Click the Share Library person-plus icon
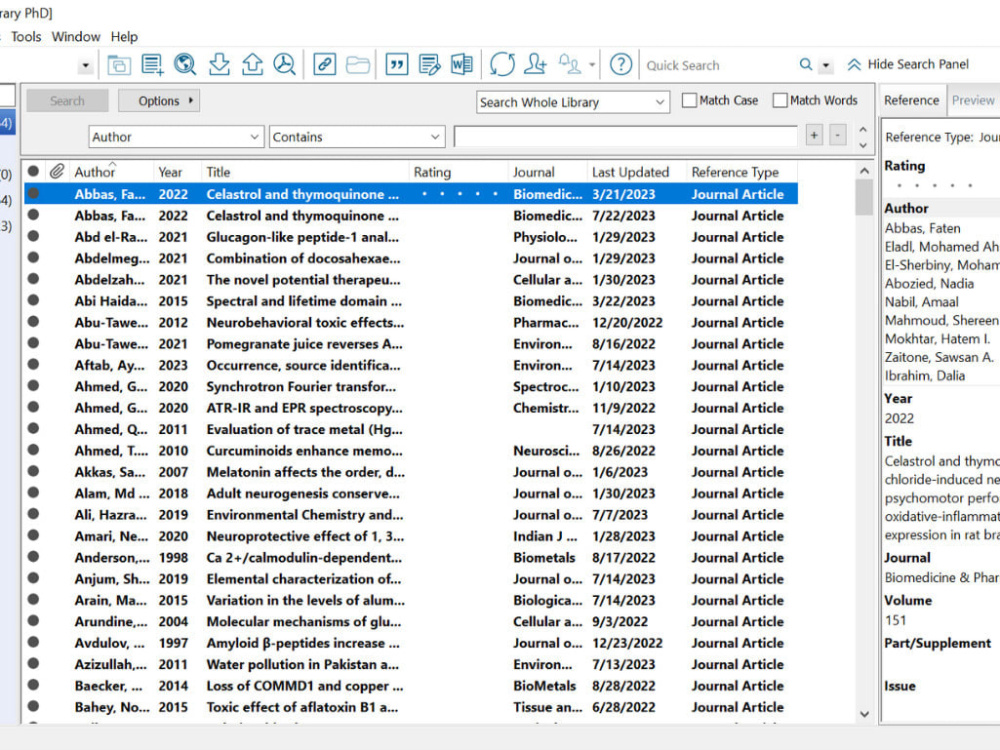 (x=535, y=64)
